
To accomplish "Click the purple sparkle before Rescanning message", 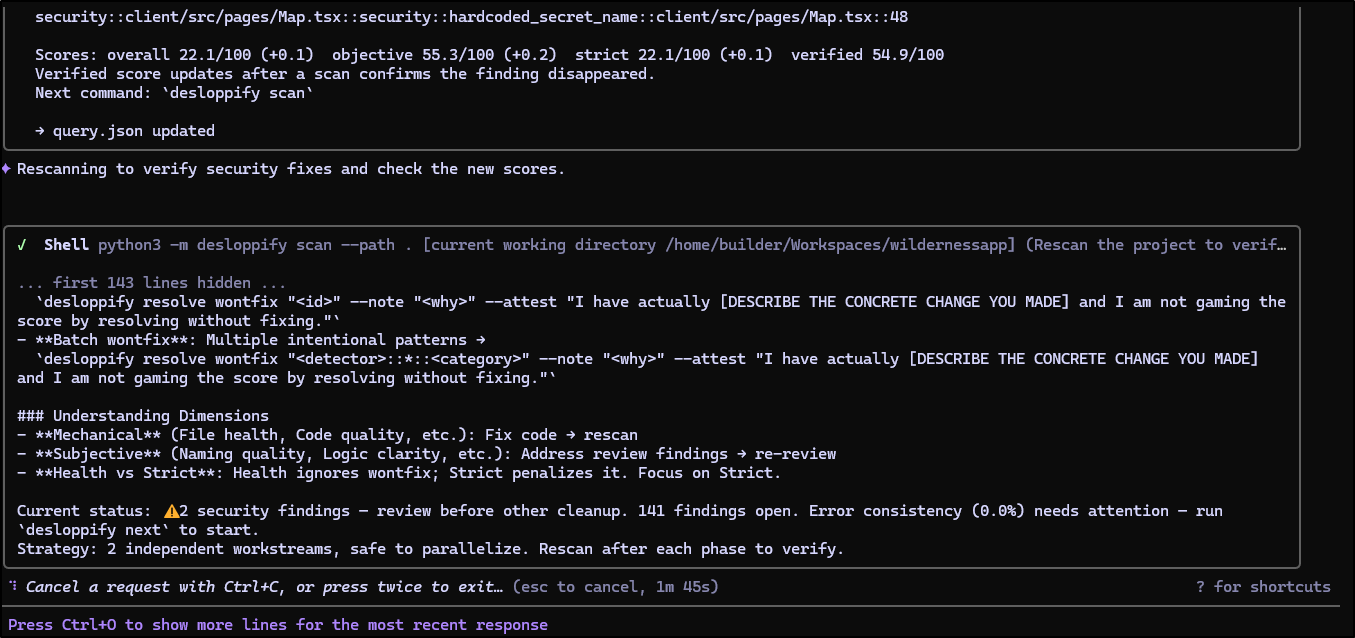I will point(7,168).
